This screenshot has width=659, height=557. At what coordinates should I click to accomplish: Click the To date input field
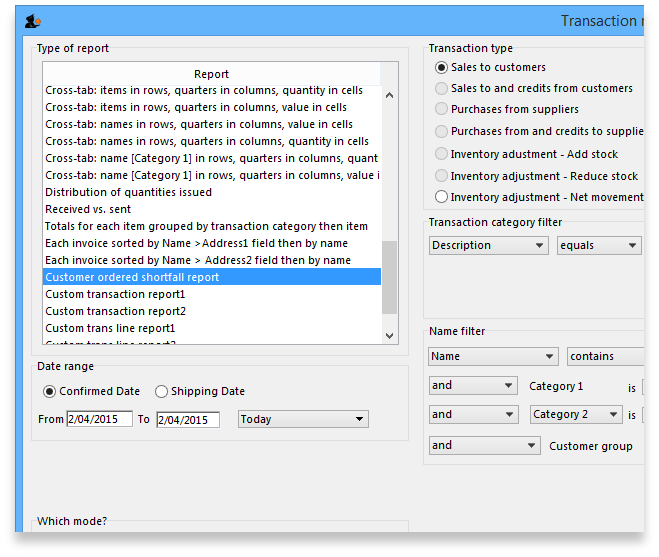coord(187,419)
